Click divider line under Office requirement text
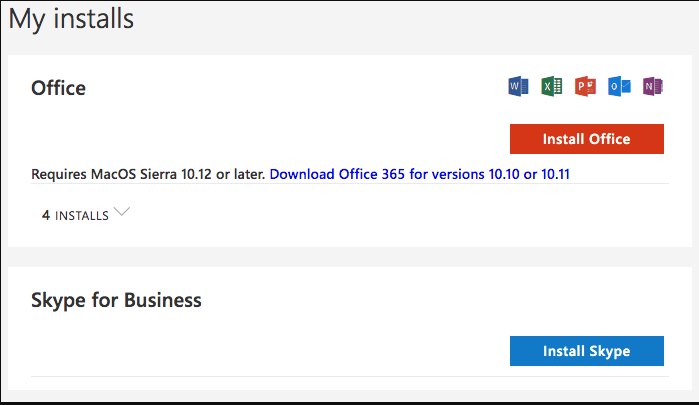Viewport: 699px width, 405px height. pos(350,184)
